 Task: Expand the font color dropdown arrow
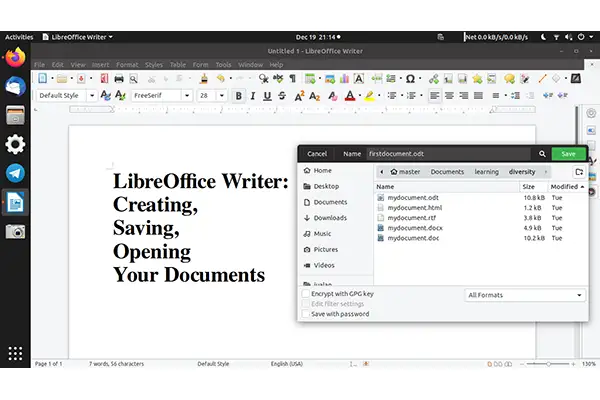point(360,96)
